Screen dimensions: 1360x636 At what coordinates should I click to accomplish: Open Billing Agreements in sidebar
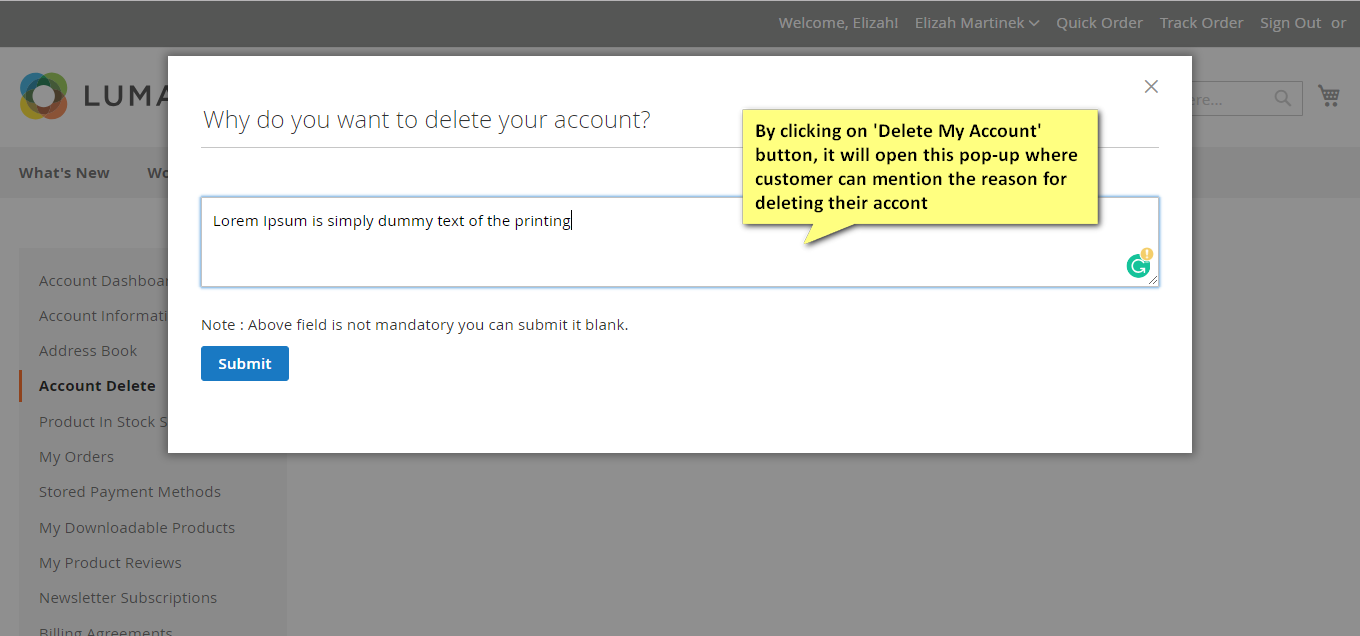(x=106, y=630)
